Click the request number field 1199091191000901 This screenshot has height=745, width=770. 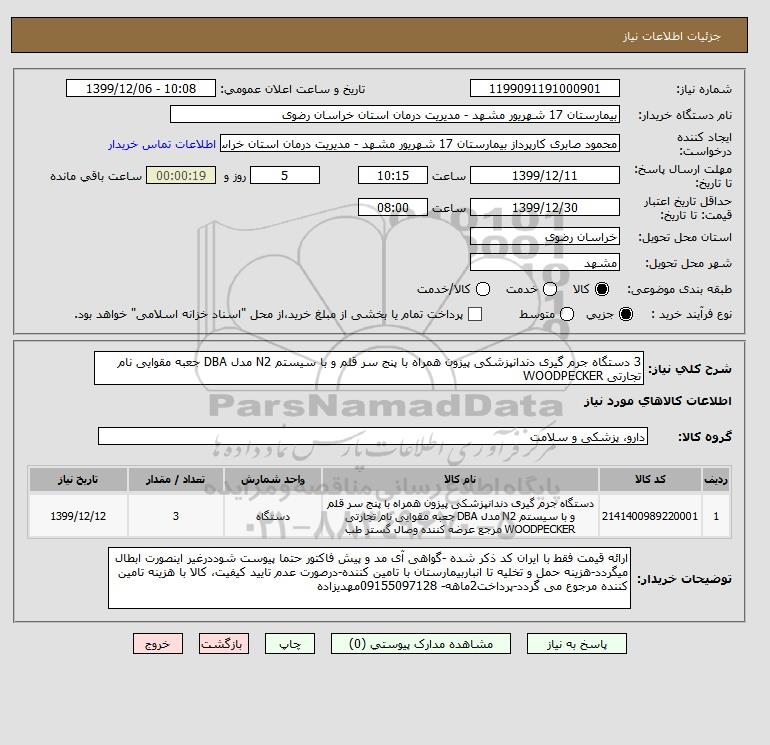click(x=545, y=88)
